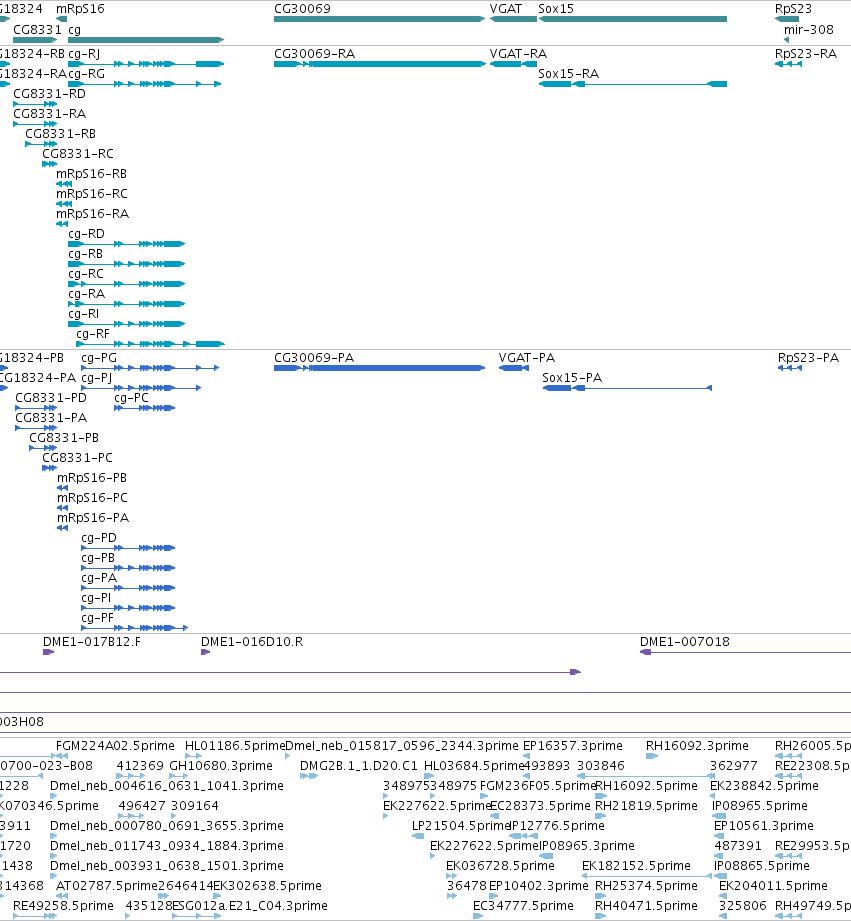Select the cg-PG protein label

point(99,358)
